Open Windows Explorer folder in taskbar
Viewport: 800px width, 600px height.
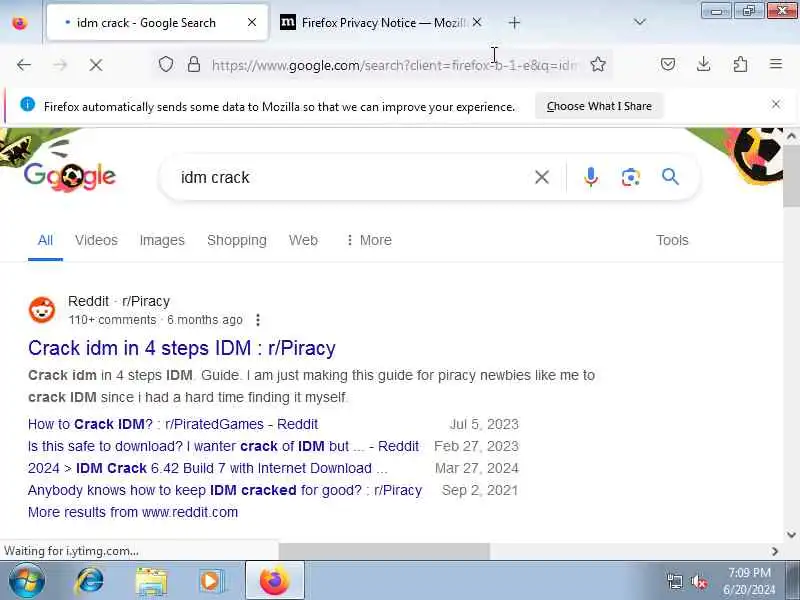(x=151, y=581)
